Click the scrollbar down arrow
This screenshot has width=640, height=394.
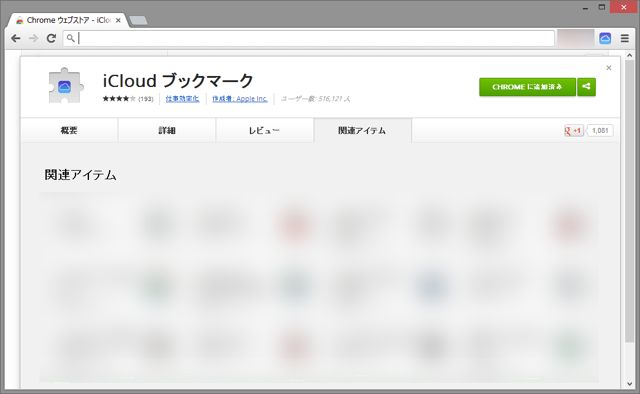(630, 384)
